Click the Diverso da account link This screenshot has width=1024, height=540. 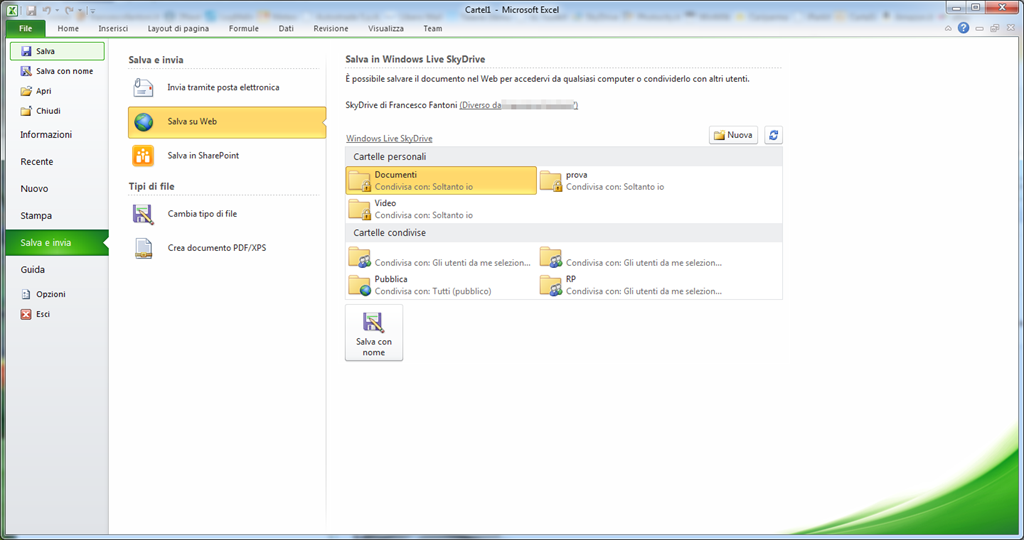click(519, 105)
